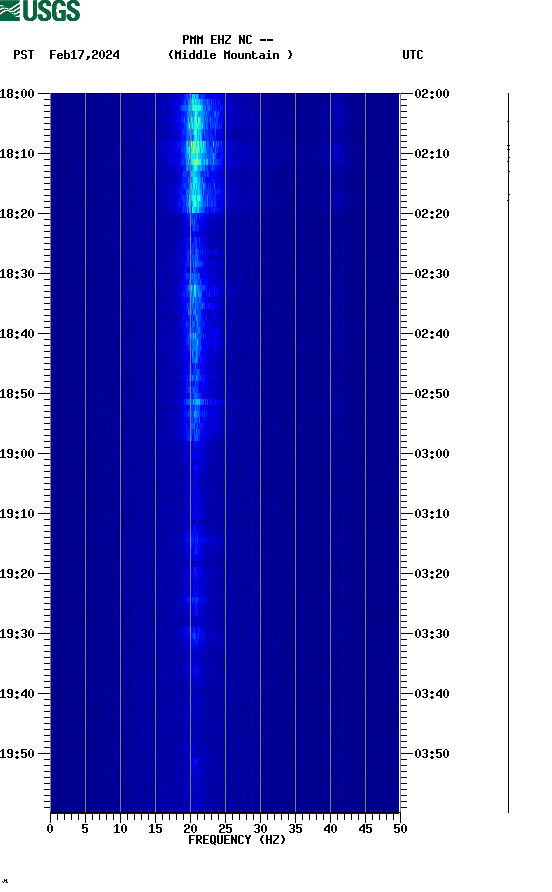This screenshot has height=892, width=552.
Task: Click the 'UTC' timezone label
Action: point(413,55)
